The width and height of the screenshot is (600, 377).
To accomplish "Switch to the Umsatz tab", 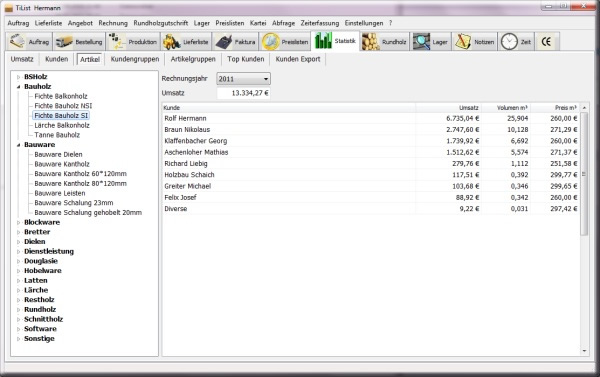I will click(x=22, y=59).
